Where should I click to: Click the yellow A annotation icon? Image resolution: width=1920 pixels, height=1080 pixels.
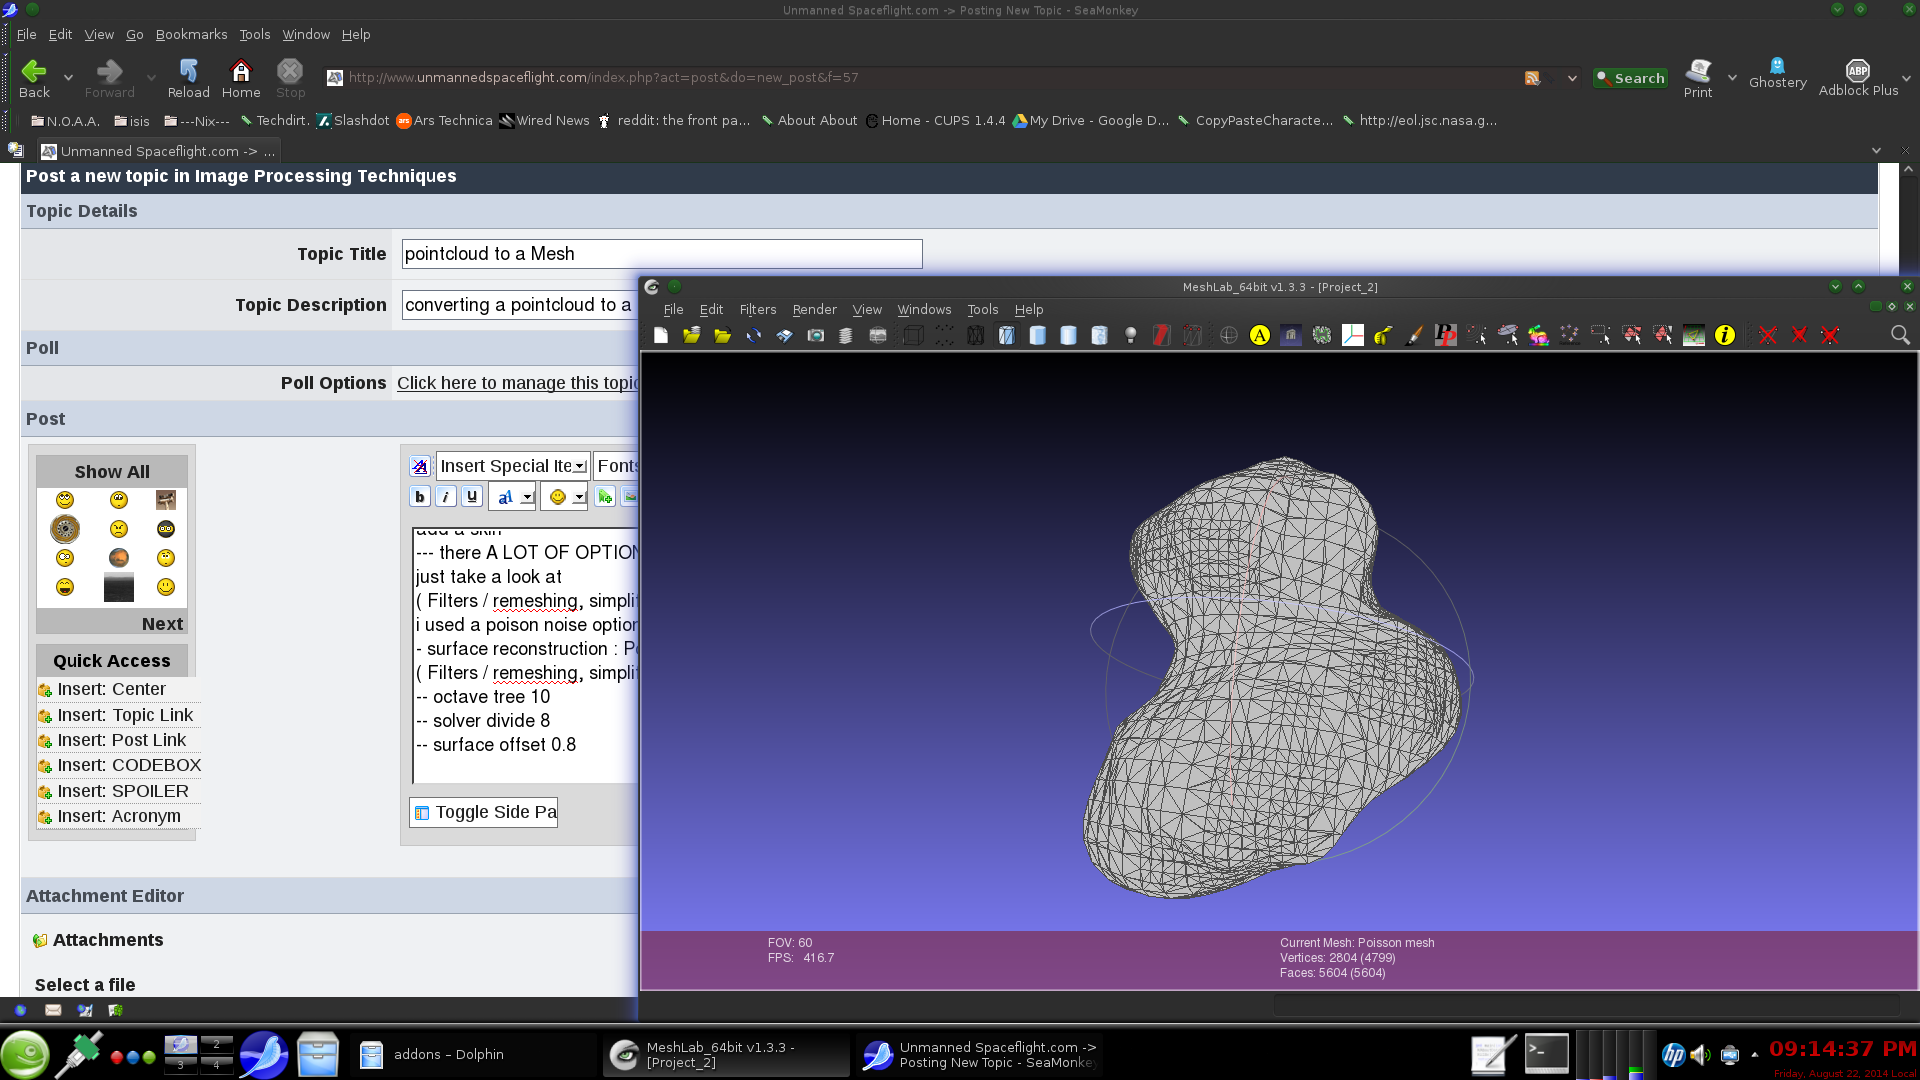[1260, 336]
